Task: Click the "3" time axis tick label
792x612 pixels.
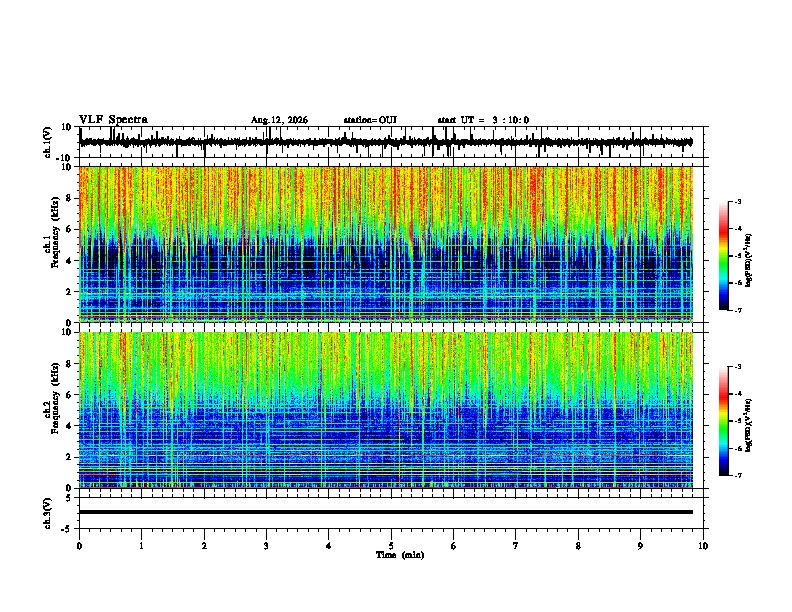Action: 266,546
